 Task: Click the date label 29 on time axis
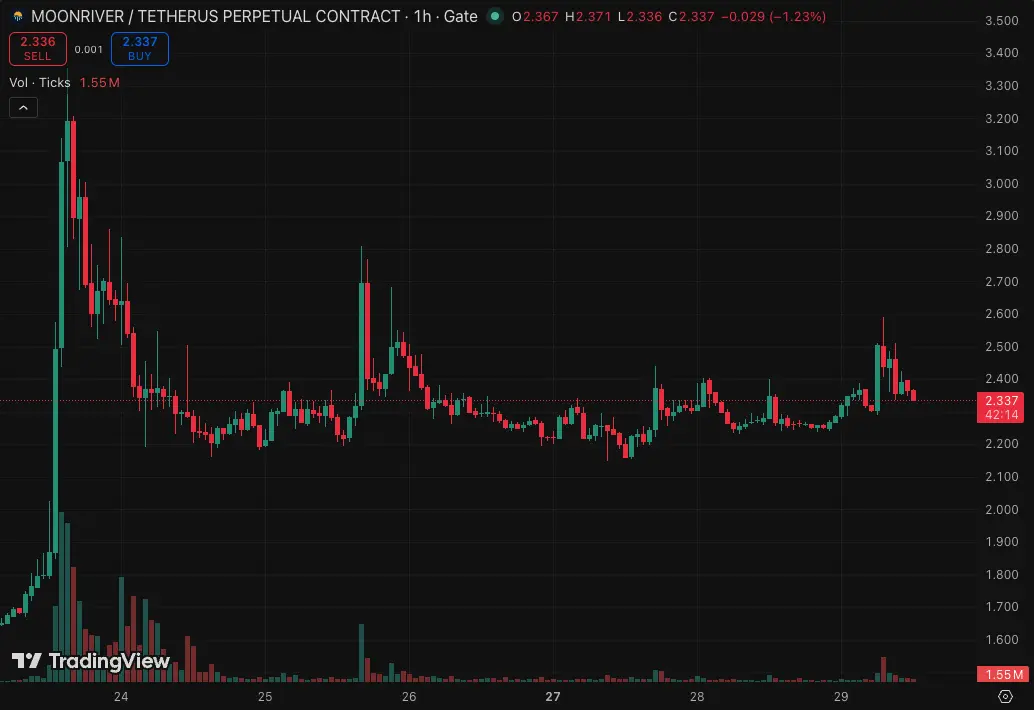click(x=841, y=696)
